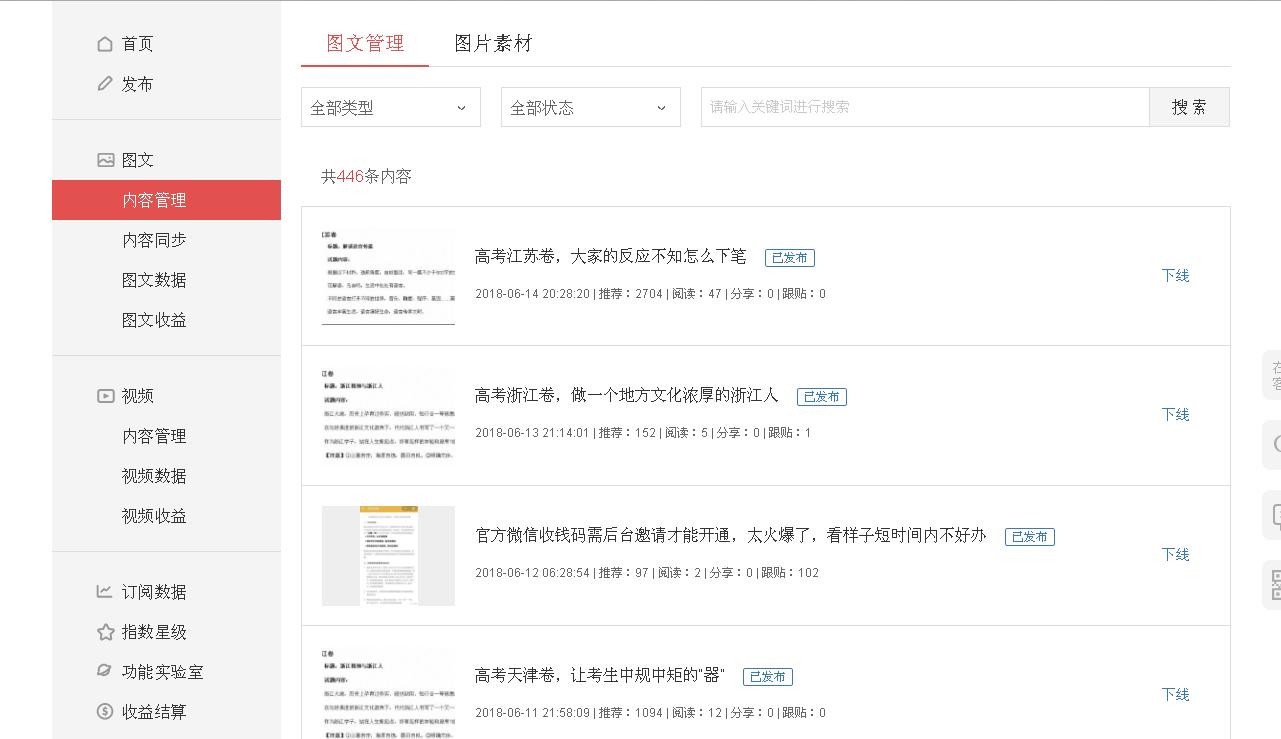Select the pencil icon next to 发布
1281x739 pixels.
click(106, 84)
